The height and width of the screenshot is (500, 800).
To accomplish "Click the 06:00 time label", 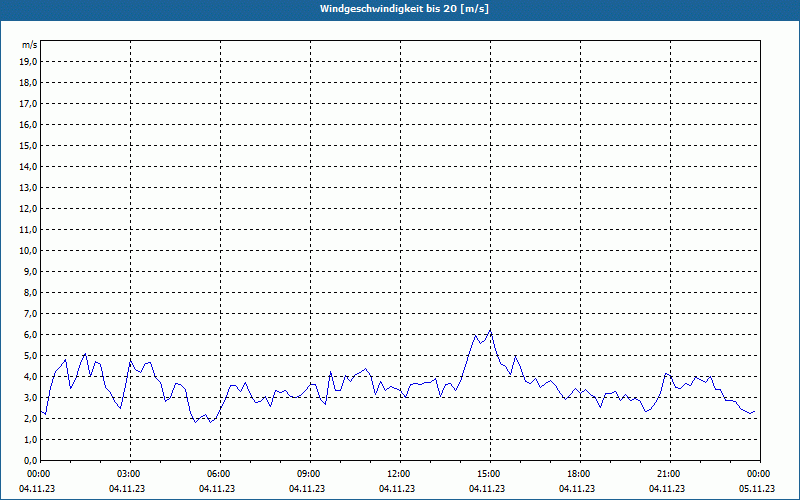I will (220, 474).
